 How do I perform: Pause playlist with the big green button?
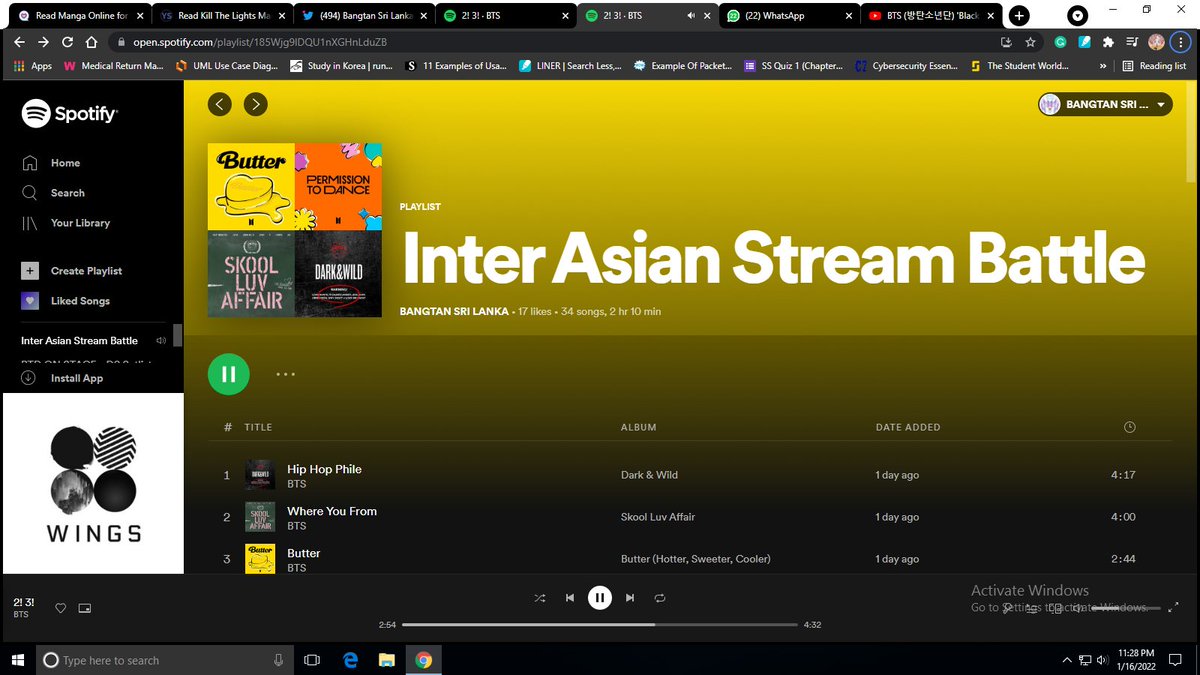(229, 374)
